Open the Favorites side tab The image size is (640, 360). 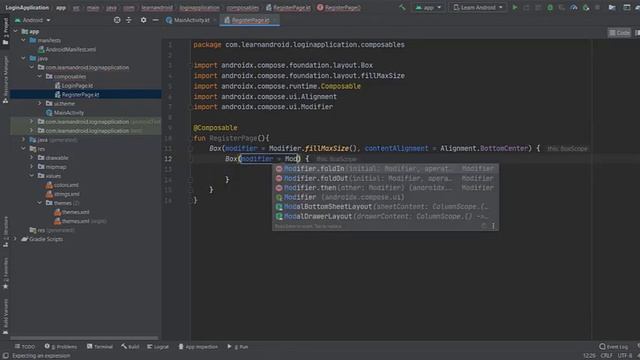(x=5, y=273)
